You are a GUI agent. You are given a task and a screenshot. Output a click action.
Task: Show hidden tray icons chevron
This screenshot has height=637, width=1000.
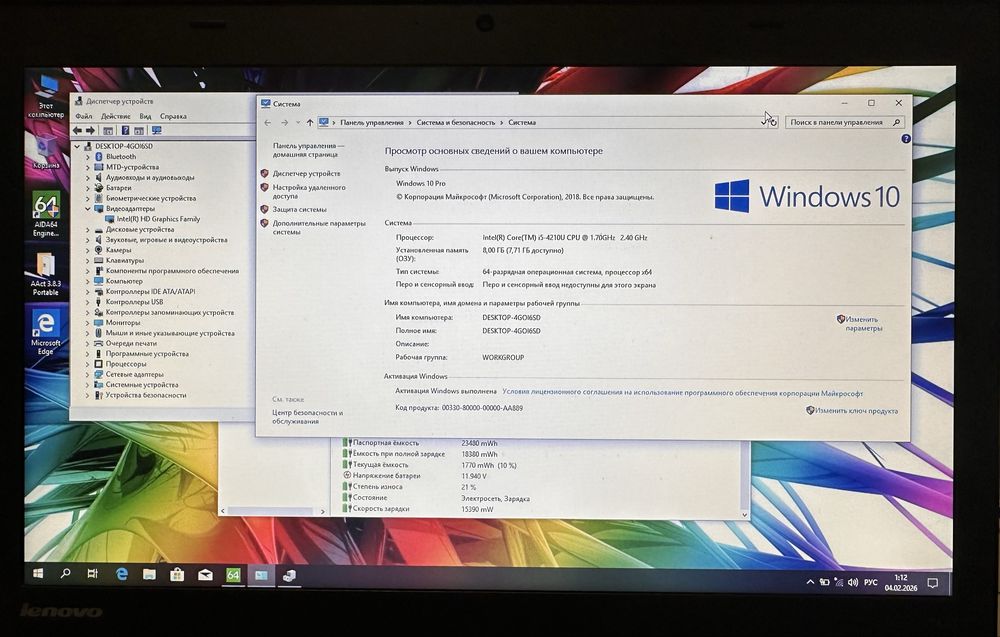click(810, 582)
